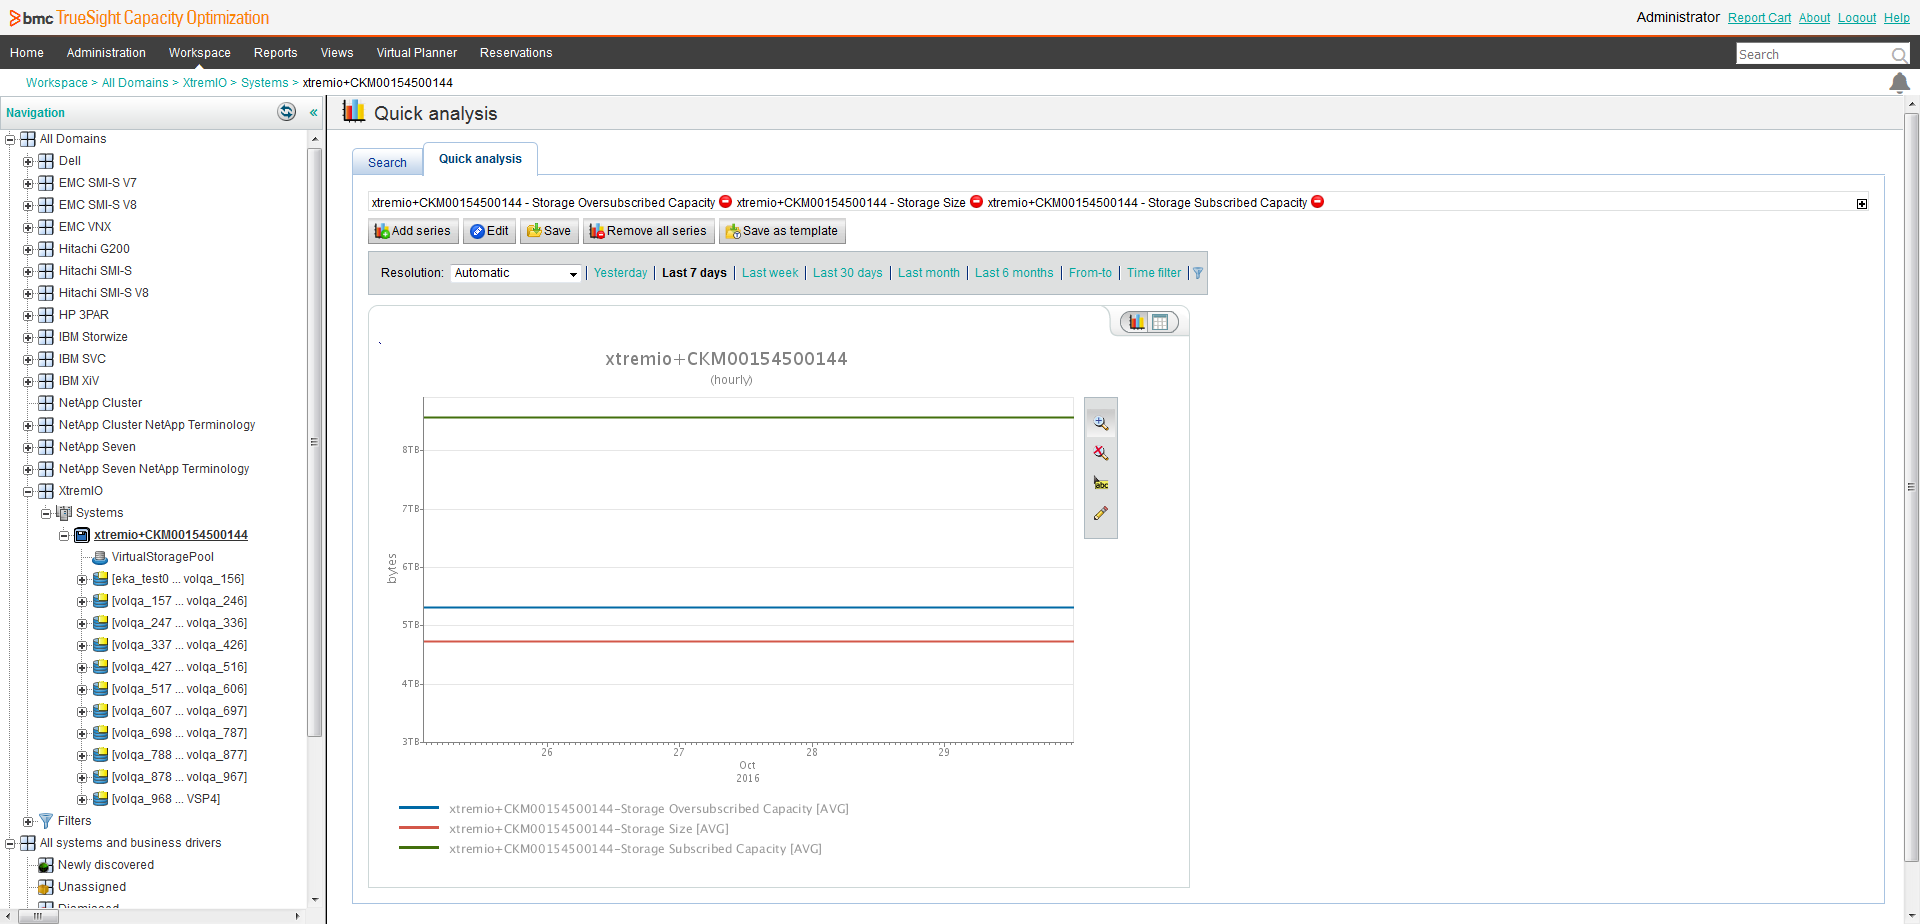
Task: Collapse the All Domains tree node
Action: coord(10,140)
